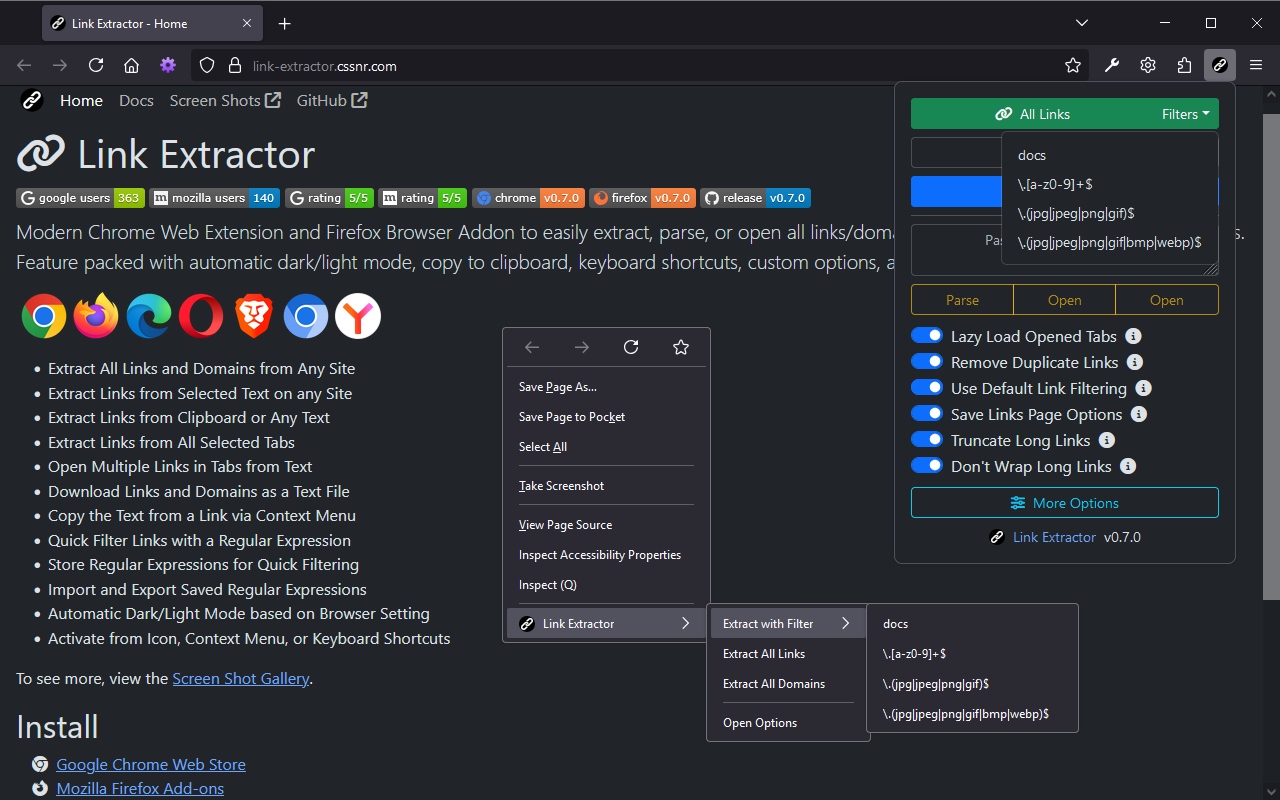
Task: Follow the Screen Shot Gallery link
Action: [240, 678]
